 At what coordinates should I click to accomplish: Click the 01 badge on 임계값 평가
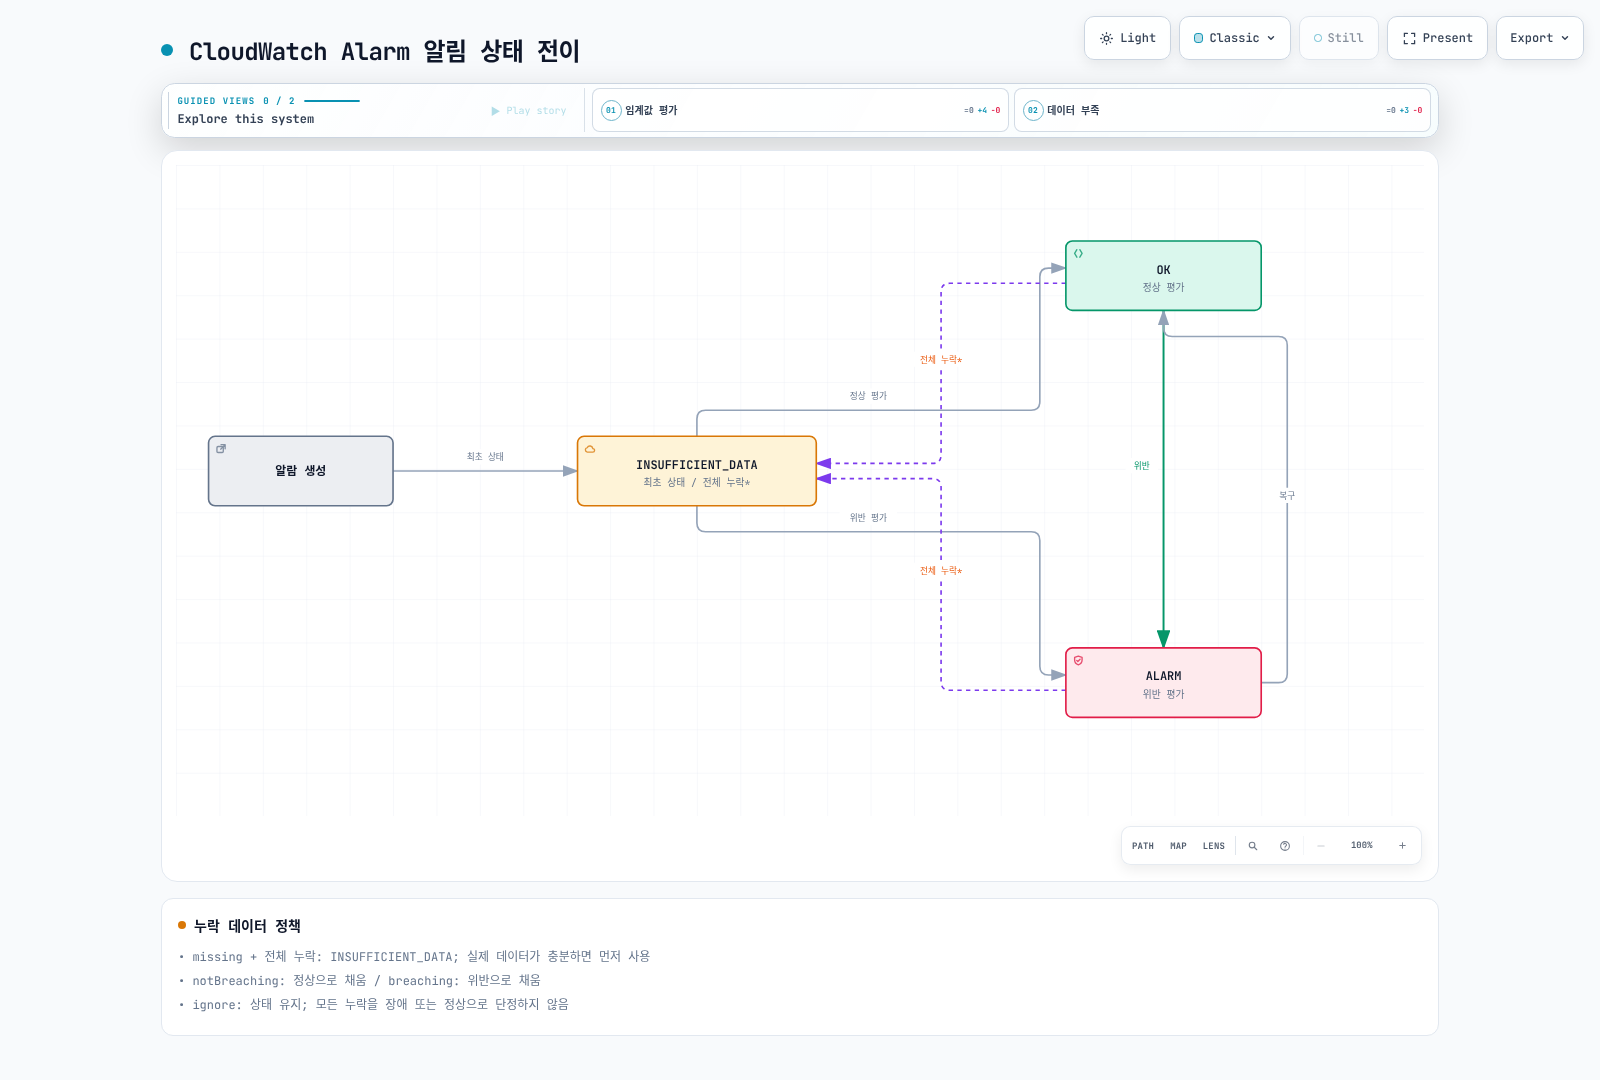[x=611, y=110]
